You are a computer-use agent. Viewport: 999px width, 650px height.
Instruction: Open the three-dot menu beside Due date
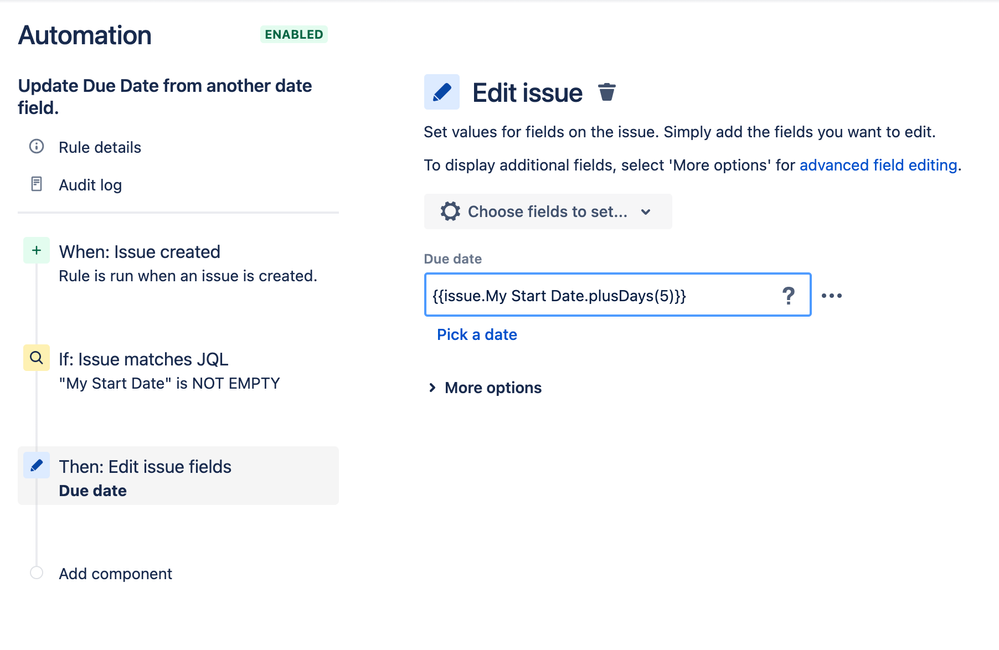pyautogui.click(x=832, y=296)
